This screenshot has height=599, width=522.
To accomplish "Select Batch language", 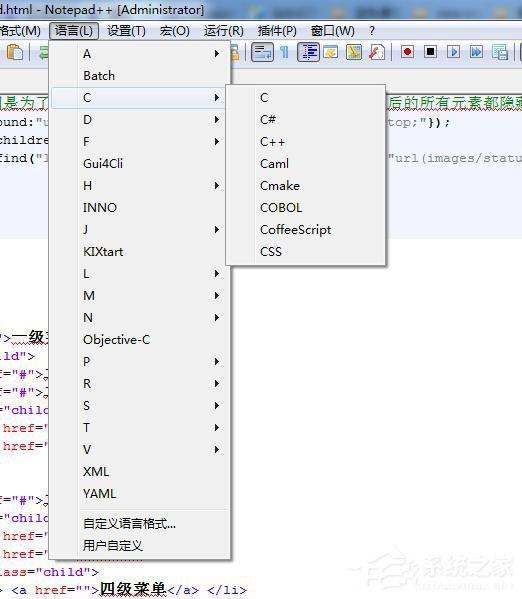I will [x=140, y=76].
